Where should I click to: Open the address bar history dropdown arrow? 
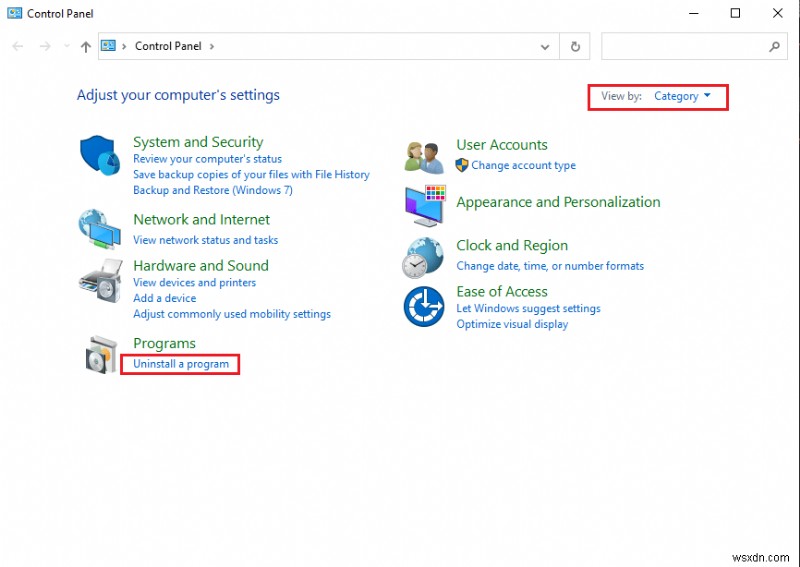point(545,46)
